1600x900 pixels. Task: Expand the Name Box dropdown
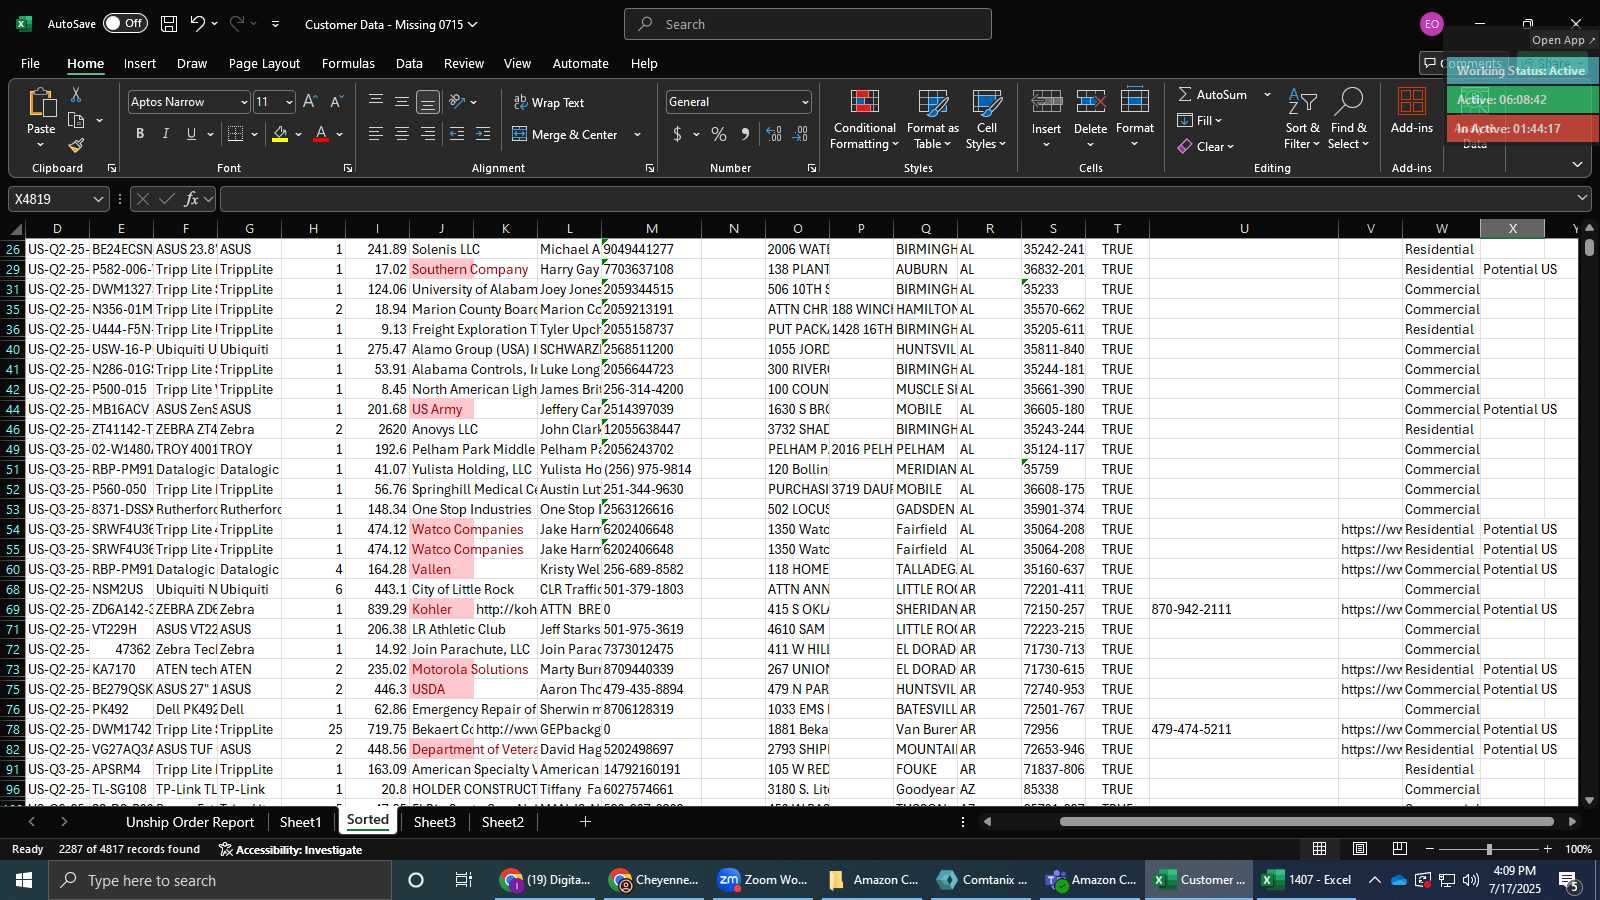coord(98,199)
